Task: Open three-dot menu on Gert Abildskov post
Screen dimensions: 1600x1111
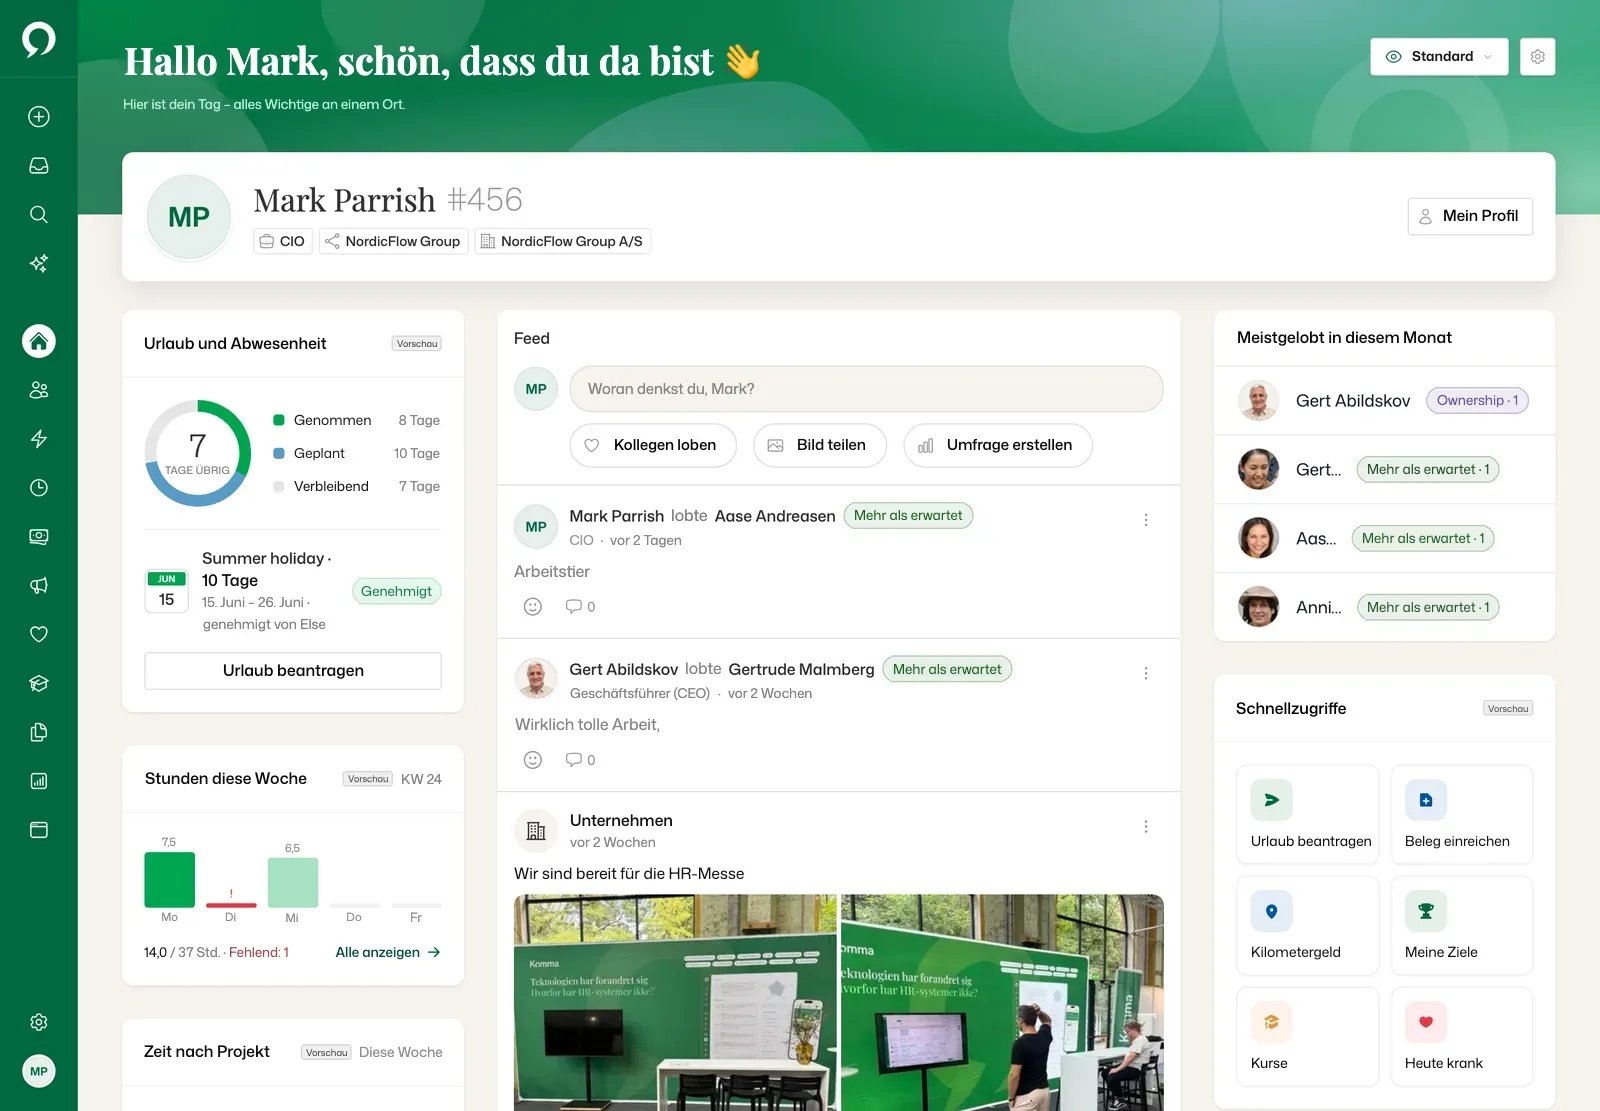Action: 1146,674
